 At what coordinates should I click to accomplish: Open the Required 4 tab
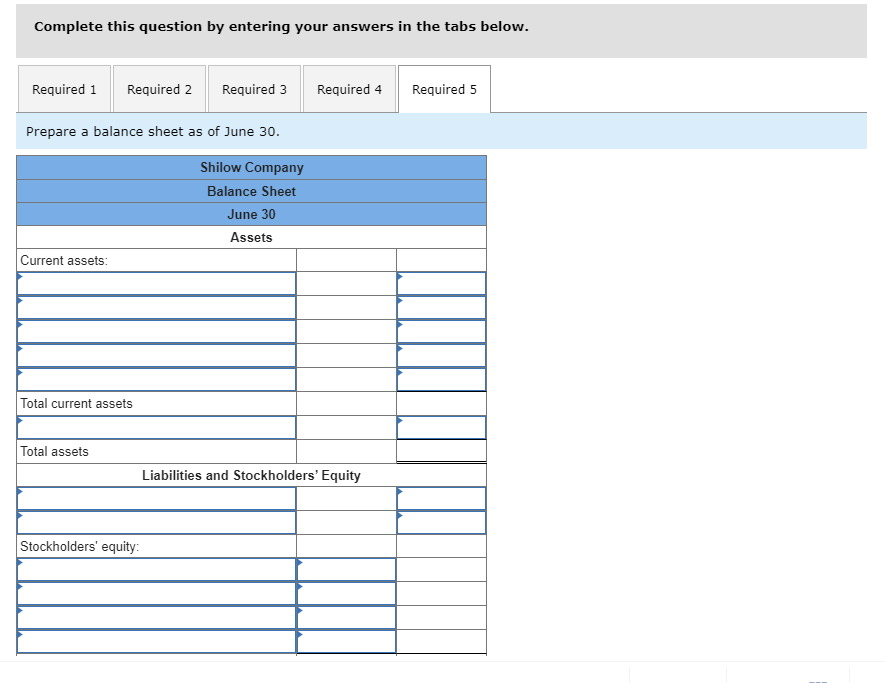pos(349,89)
